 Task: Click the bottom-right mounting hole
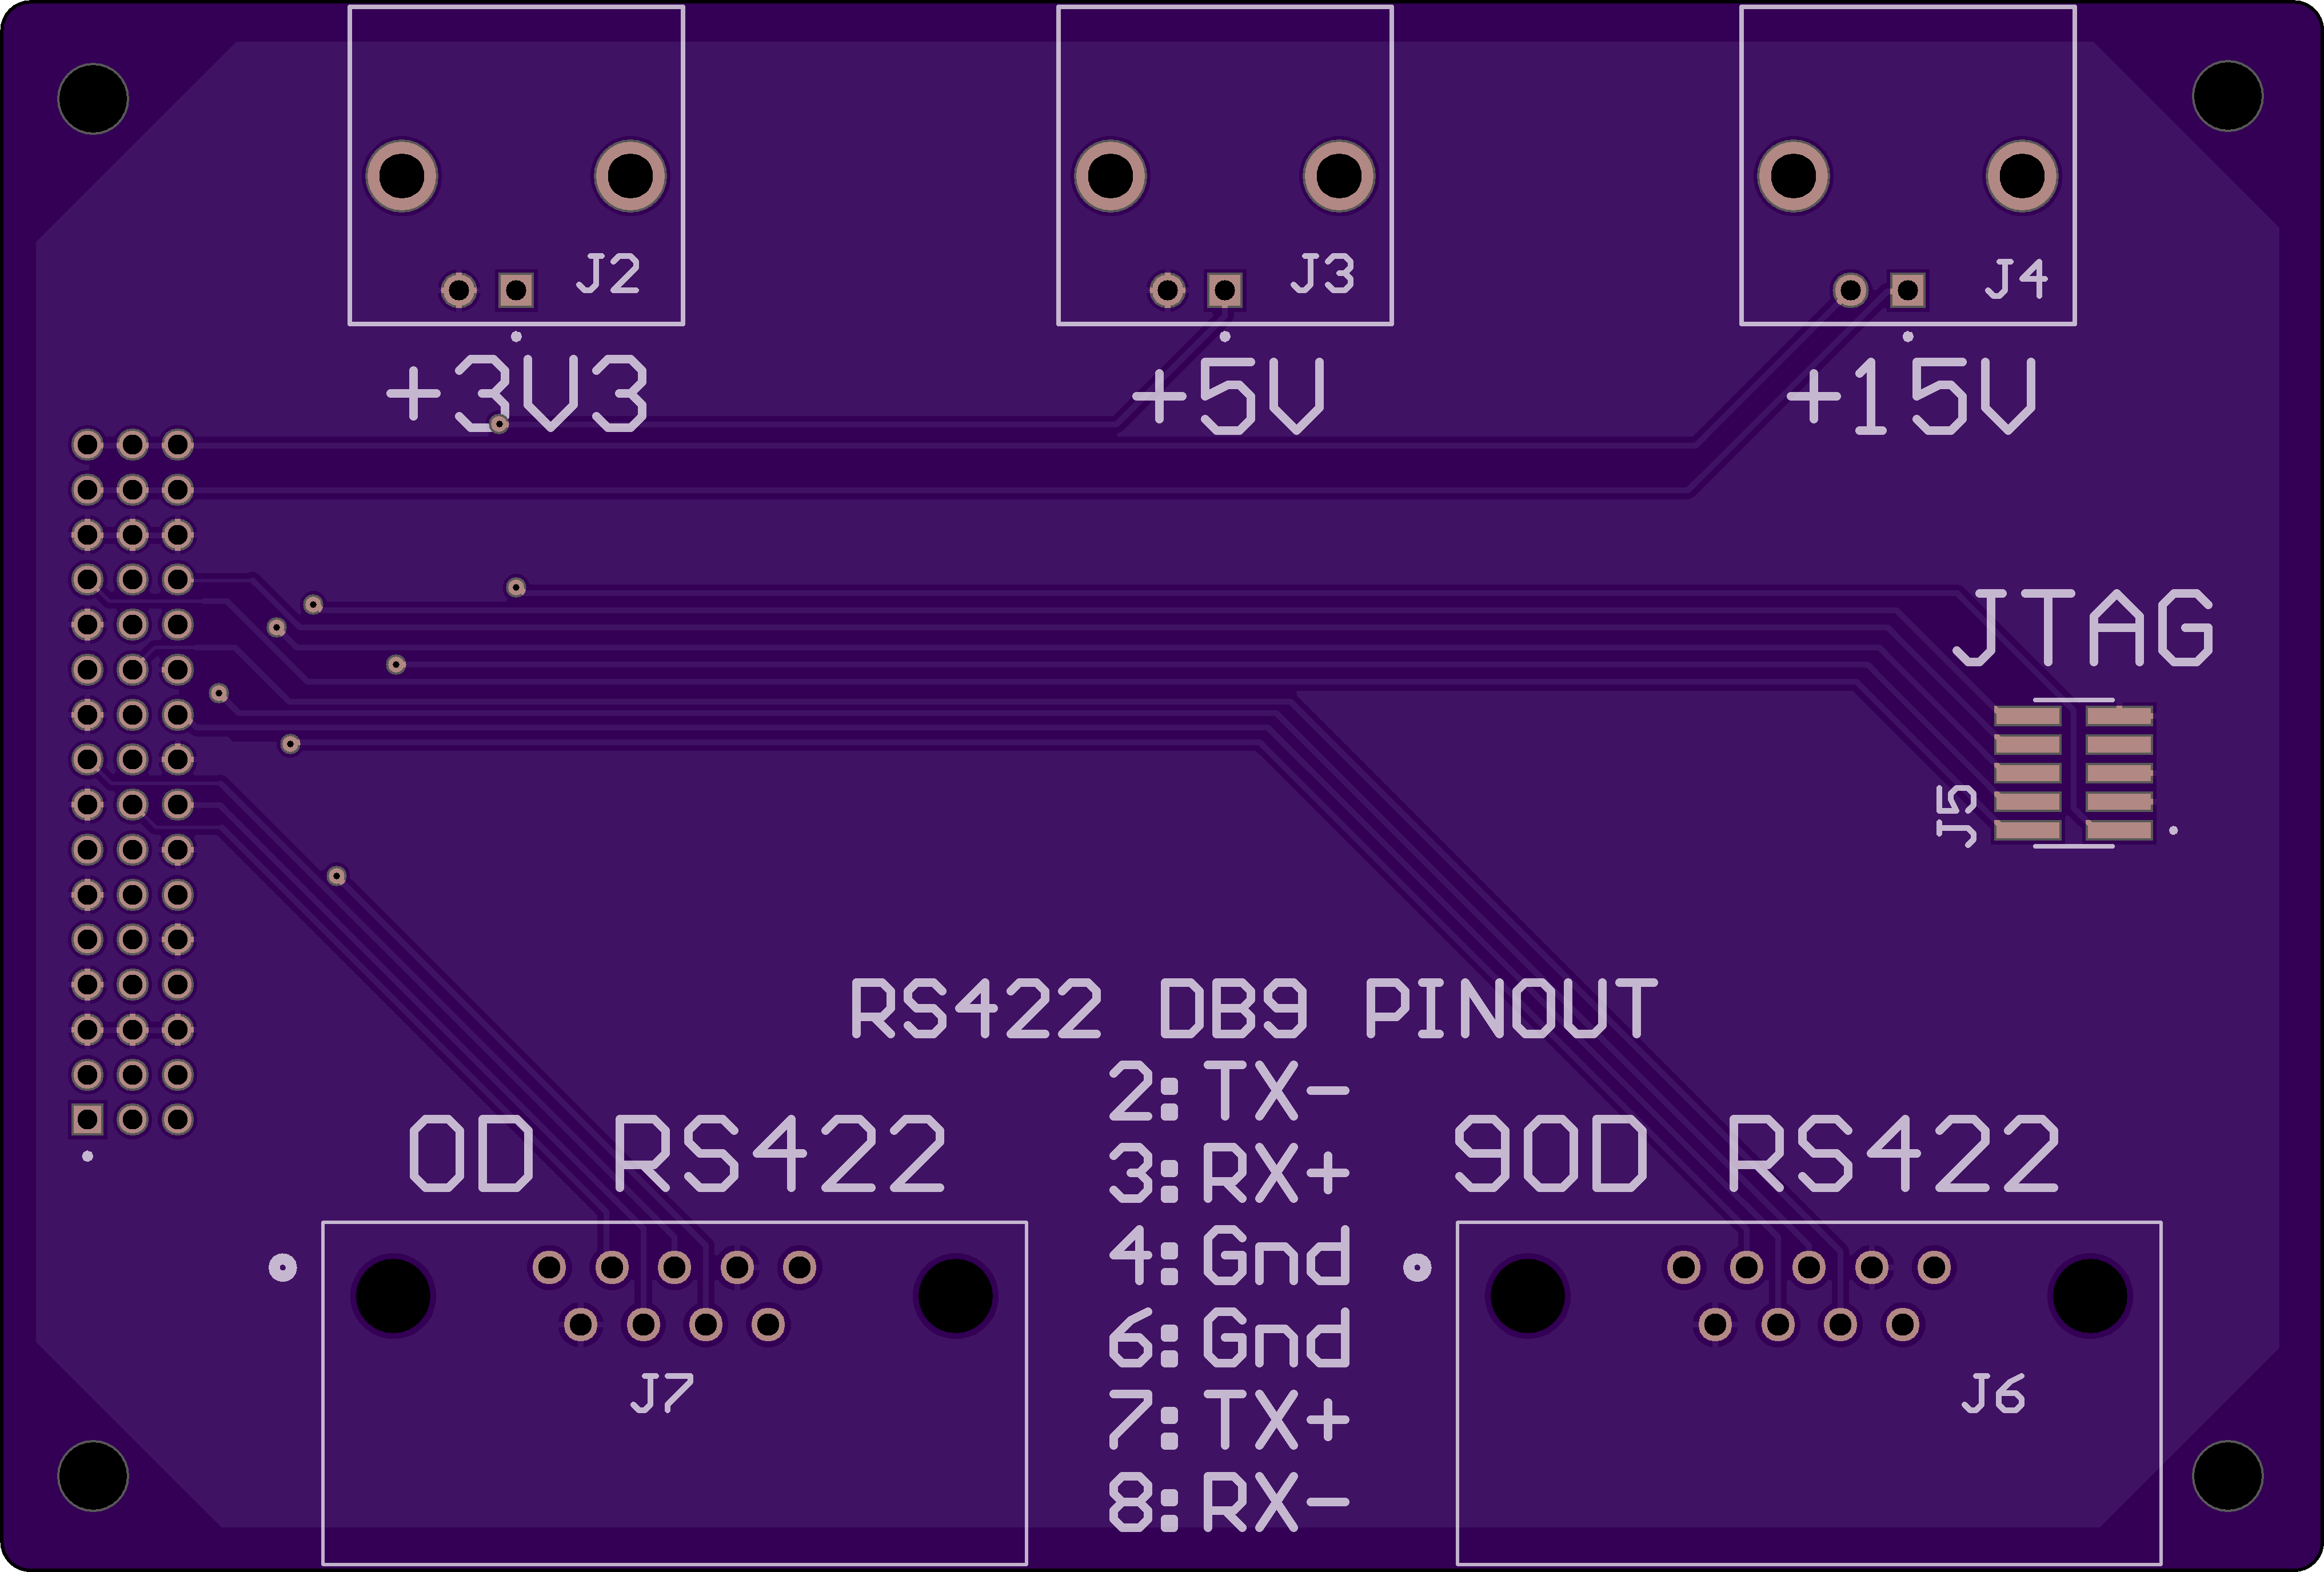(x=2227, y=1475)
